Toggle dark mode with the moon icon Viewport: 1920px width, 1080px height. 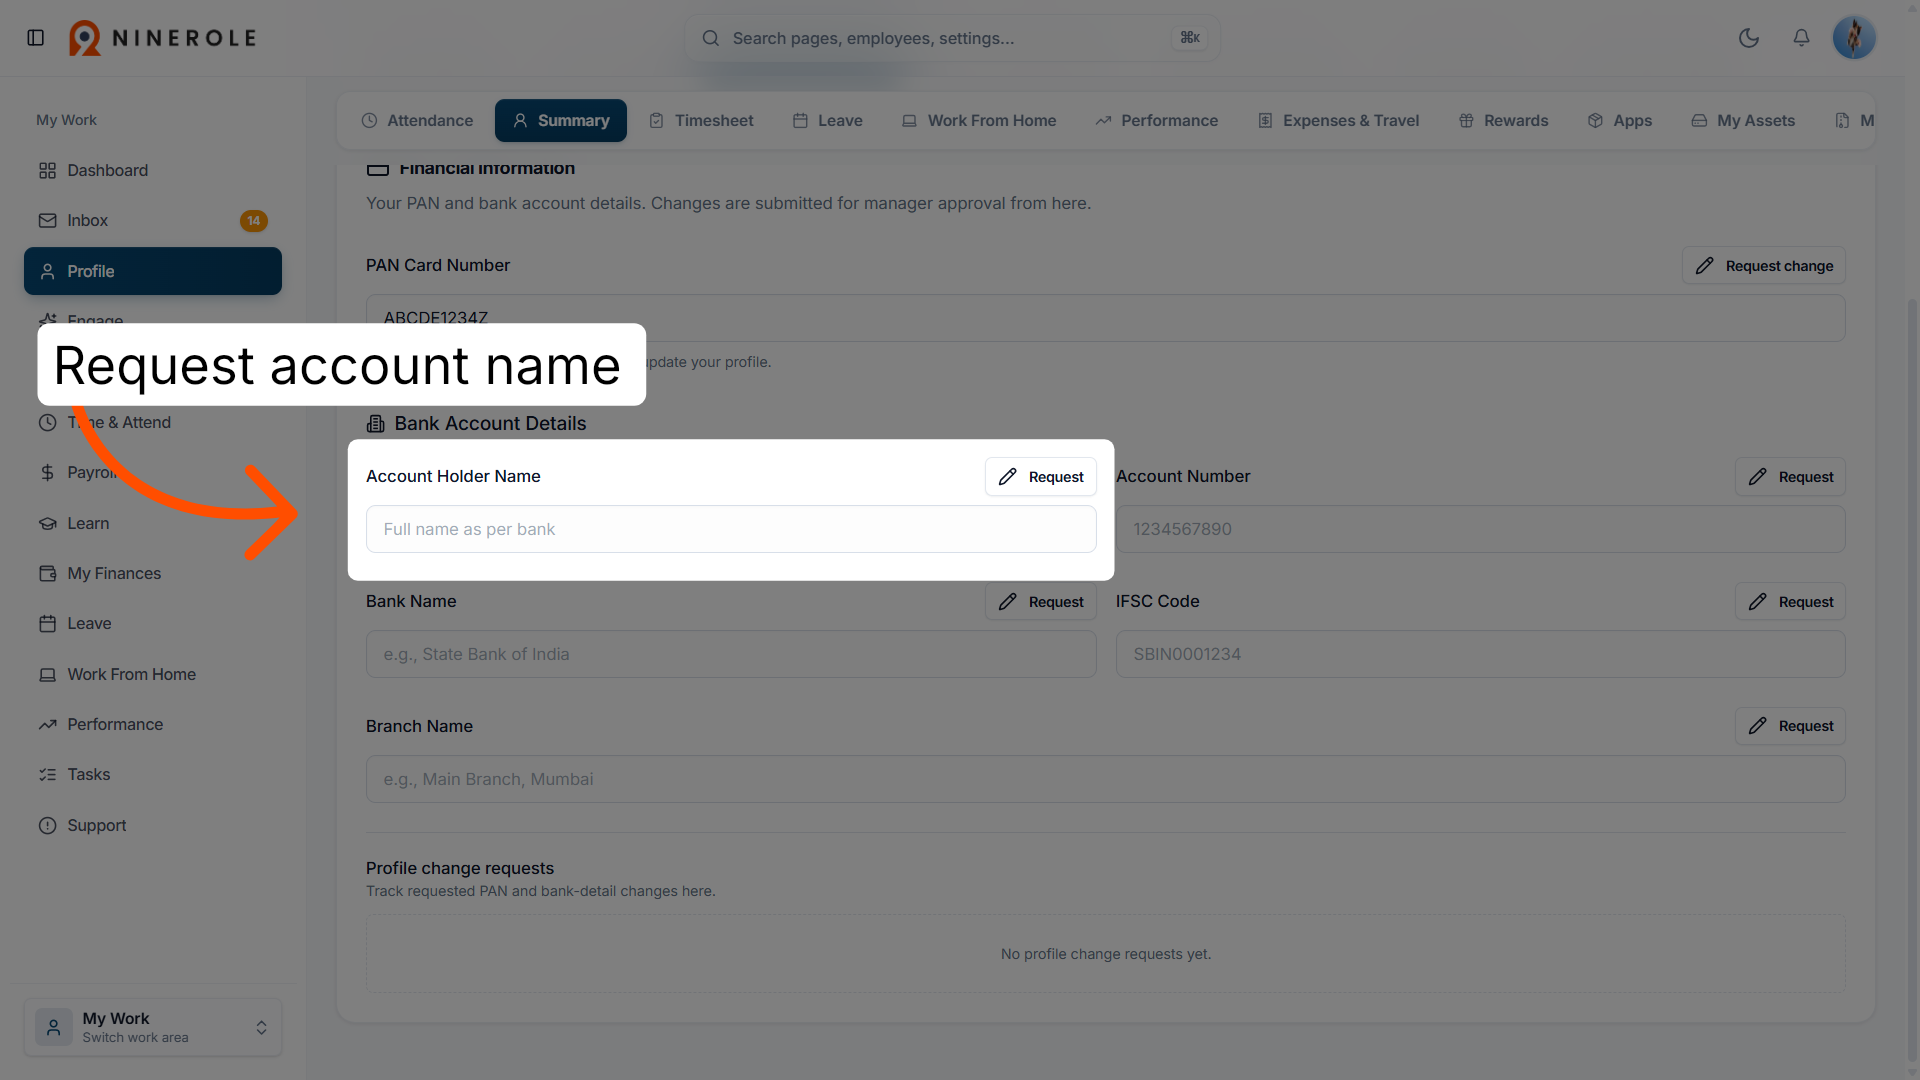tap(1749, 38)
